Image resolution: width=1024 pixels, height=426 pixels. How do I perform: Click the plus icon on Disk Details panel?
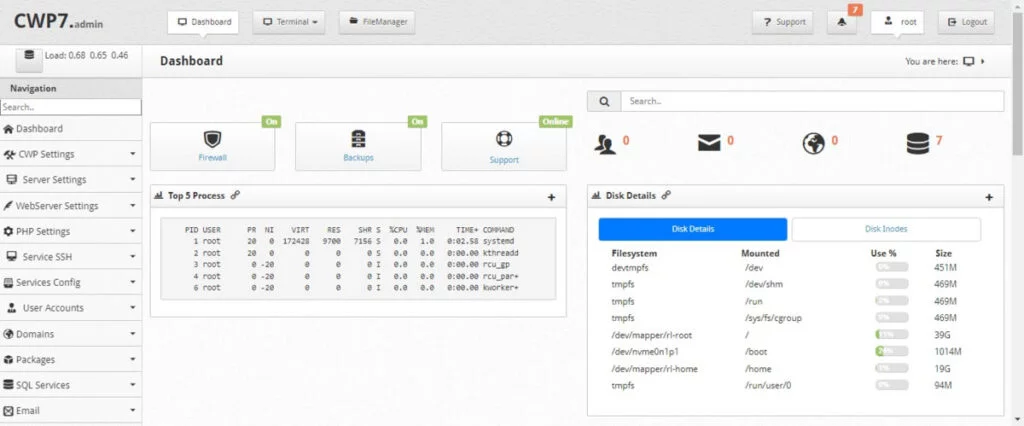tap(989, 197)
